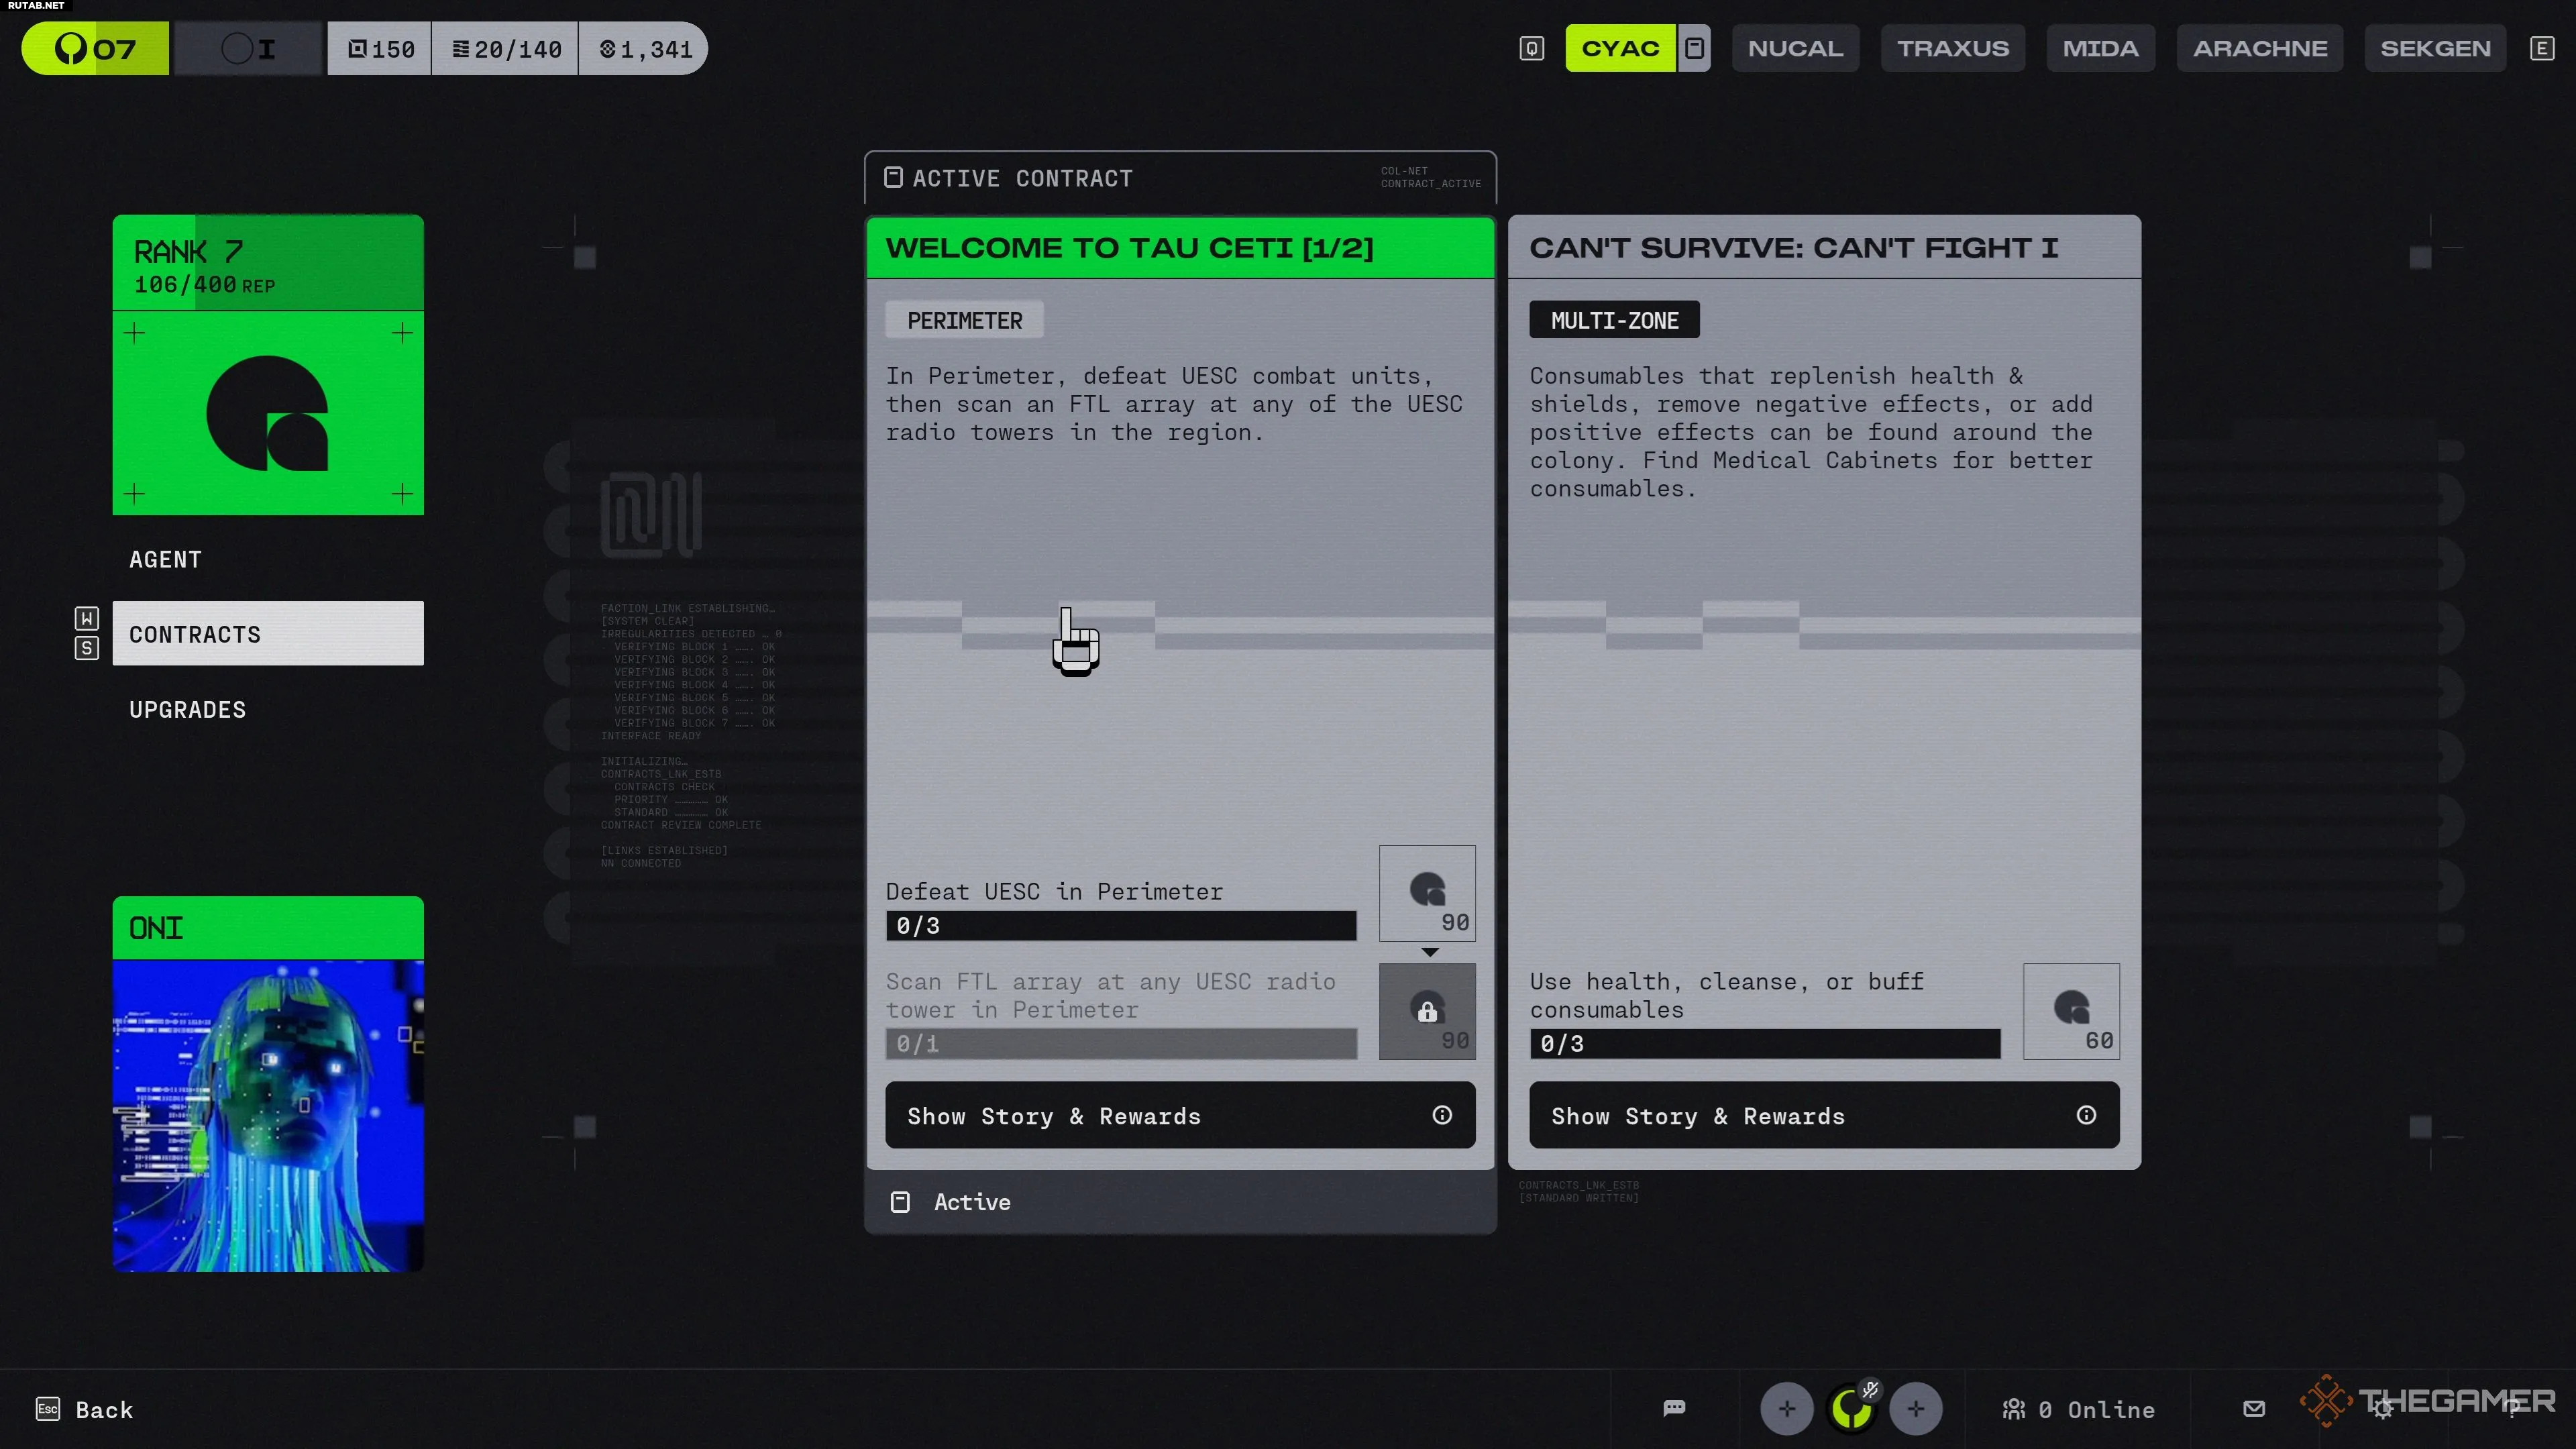Viewport: 2576px width, 1449px height.
Task: Click the Defeat UESC 0/3 progress bar
Action: pyautogui.click(x=1121, y=926)
